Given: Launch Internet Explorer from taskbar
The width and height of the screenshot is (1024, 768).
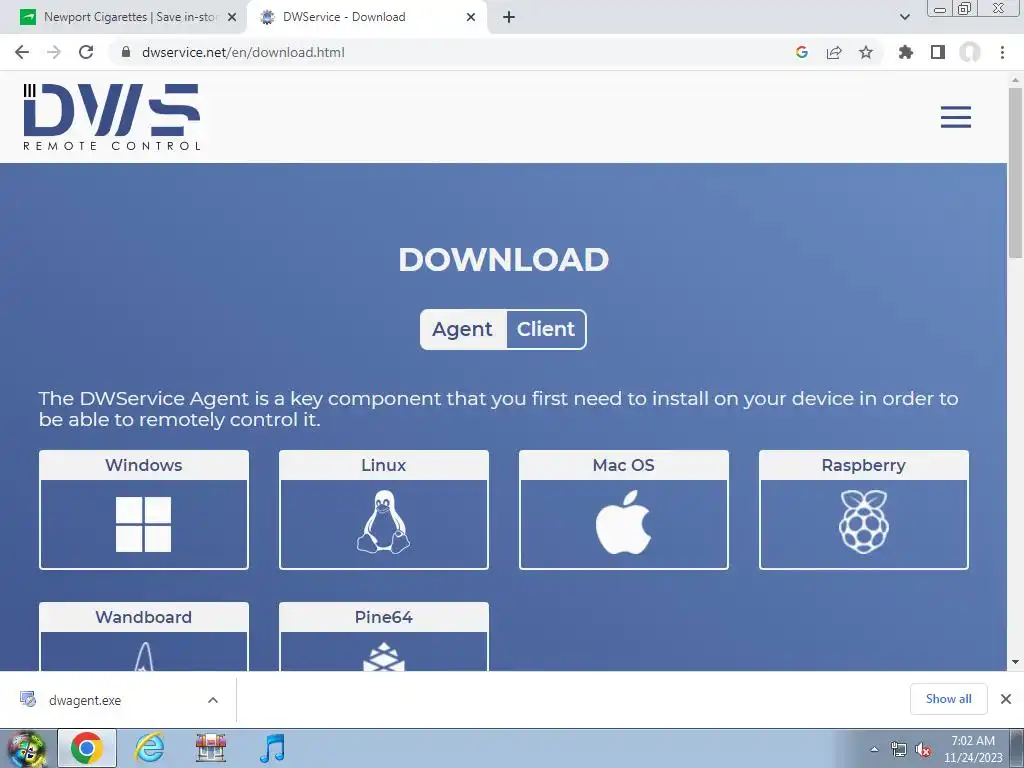Looking at the screenshot, I should [150, 748].
